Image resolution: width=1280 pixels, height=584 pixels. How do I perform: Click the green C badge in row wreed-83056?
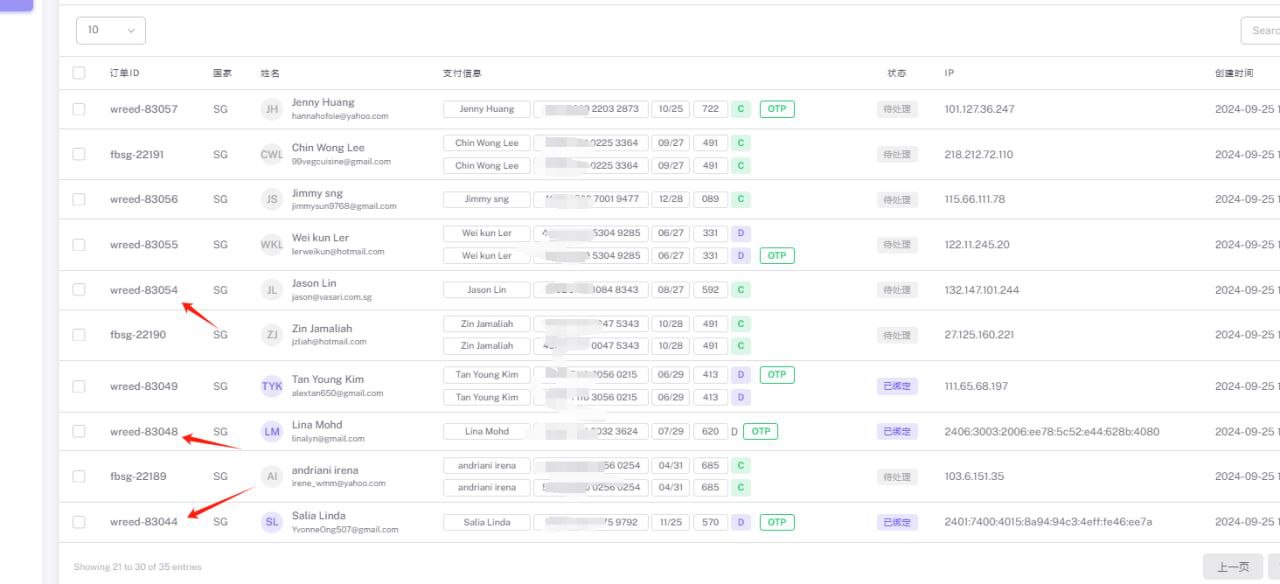tap(740, 199)
